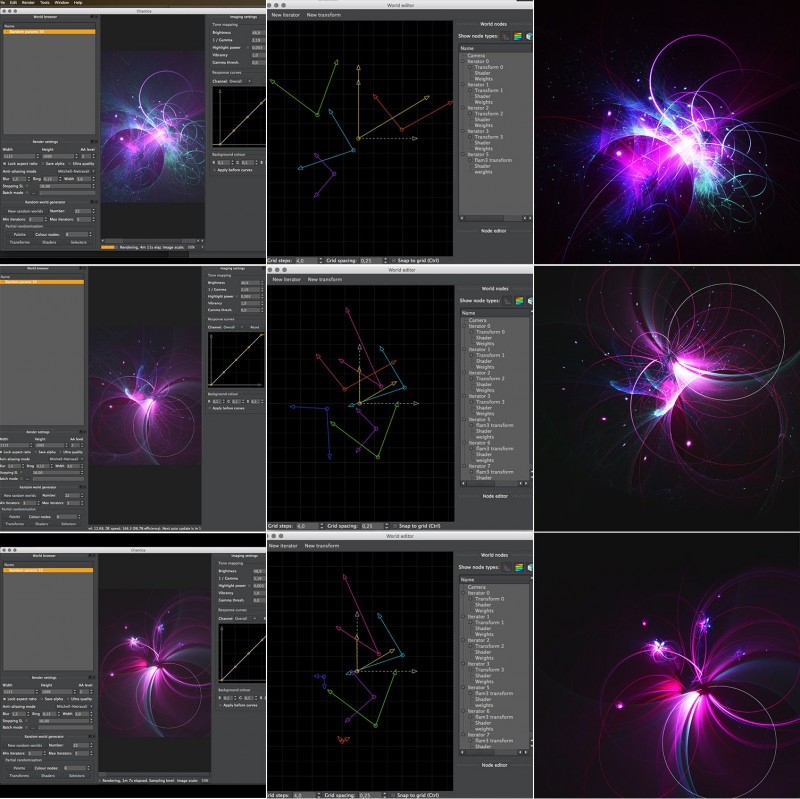Toggle shader node types in bottom World editor
This screenshot has height=799, width=800.
point(519,567)
